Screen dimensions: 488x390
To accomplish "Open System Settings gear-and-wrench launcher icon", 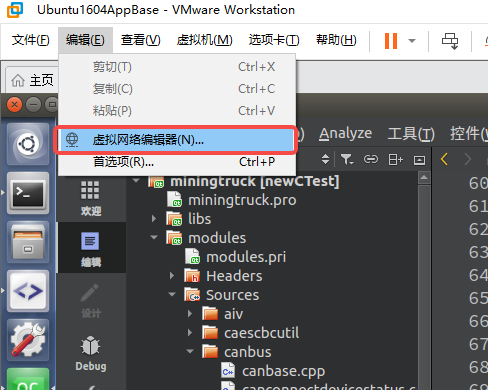I will (x=28, y=340).
